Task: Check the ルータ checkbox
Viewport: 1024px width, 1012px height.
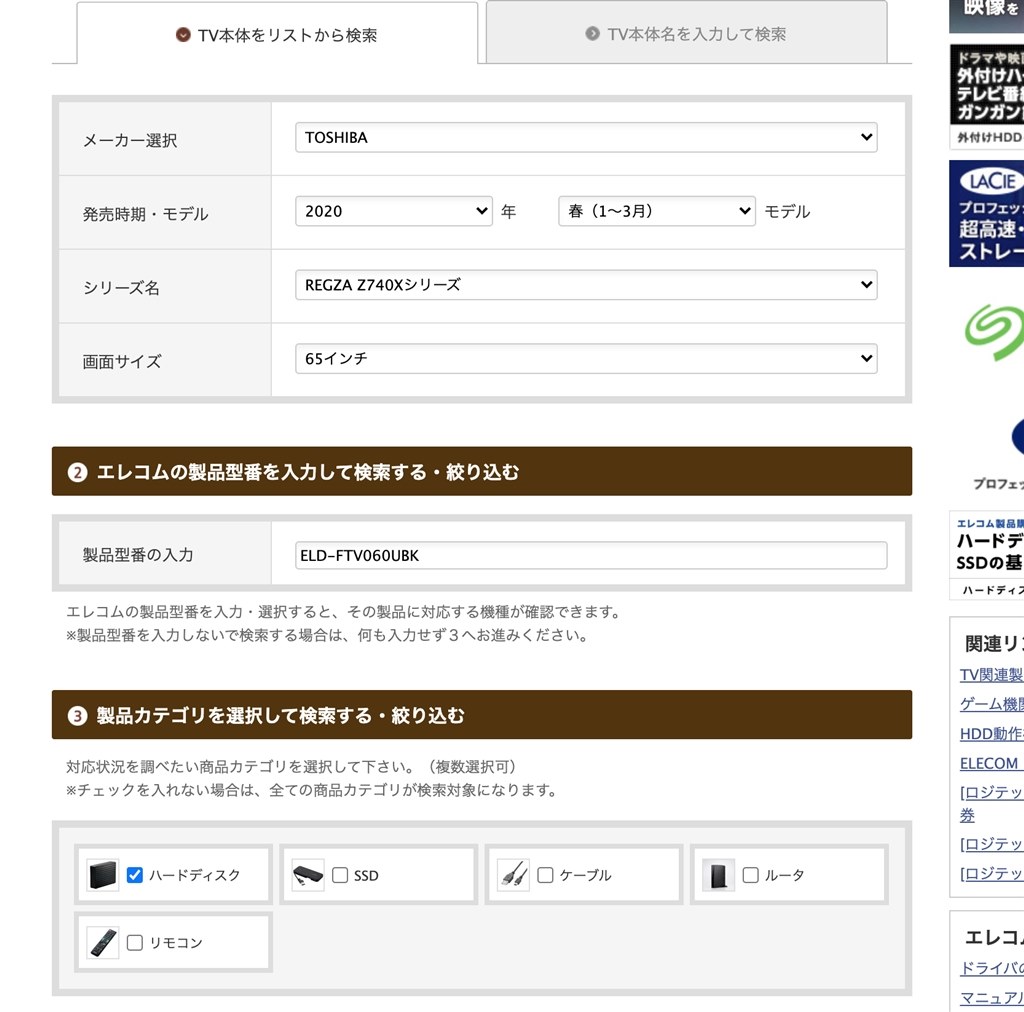Action: [x=750, y=875]
